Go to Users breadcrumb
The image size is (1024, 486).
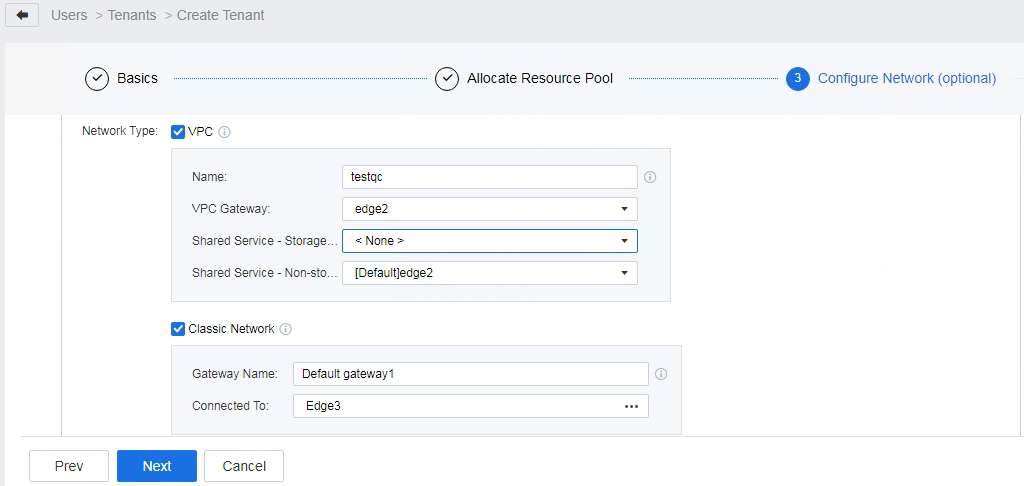pyautogui.click(x=69, y=16)
